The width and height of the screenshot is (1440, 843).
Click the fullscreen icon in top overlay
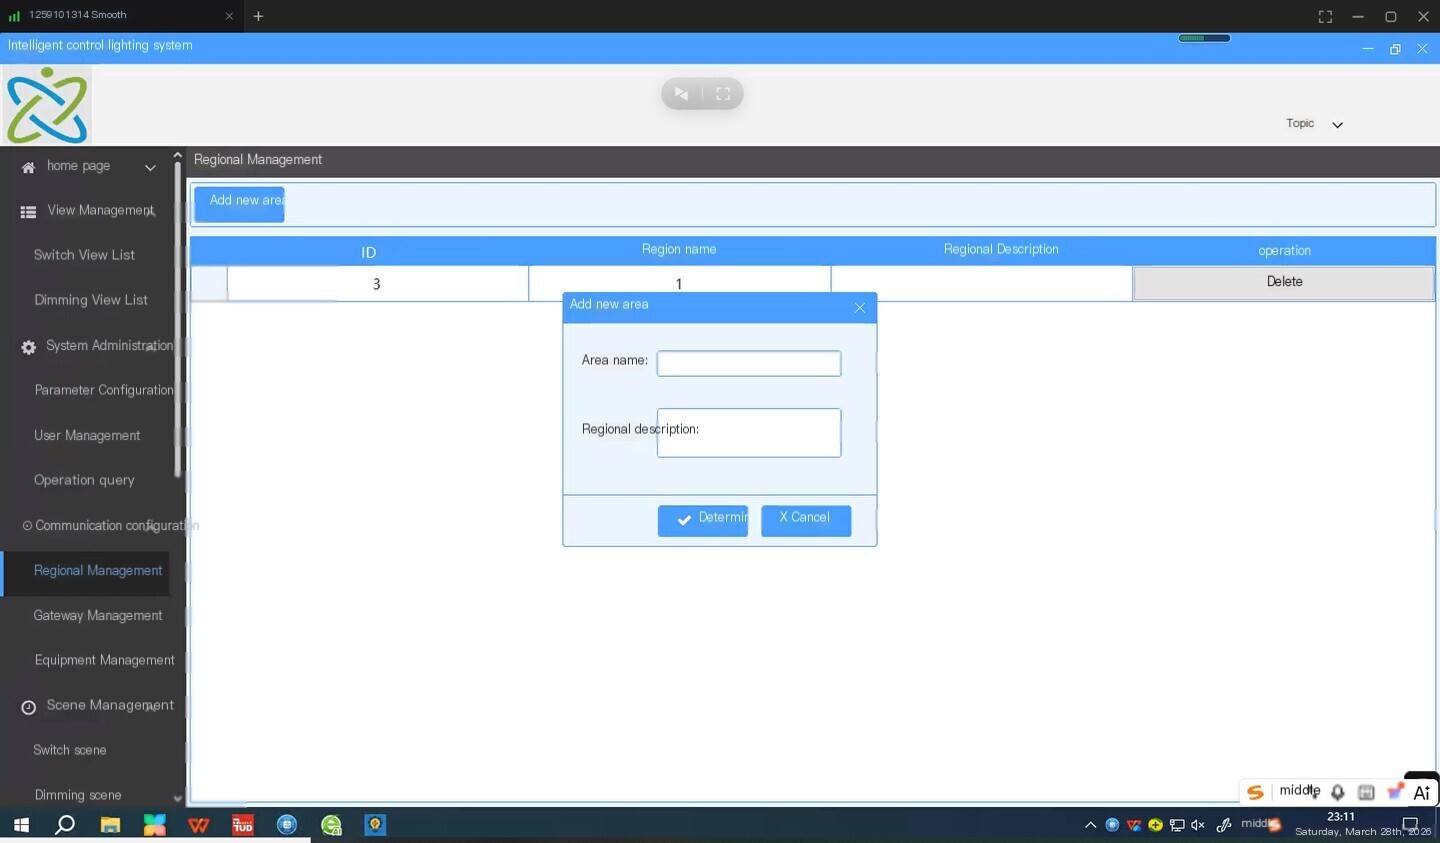click(723, 93)
